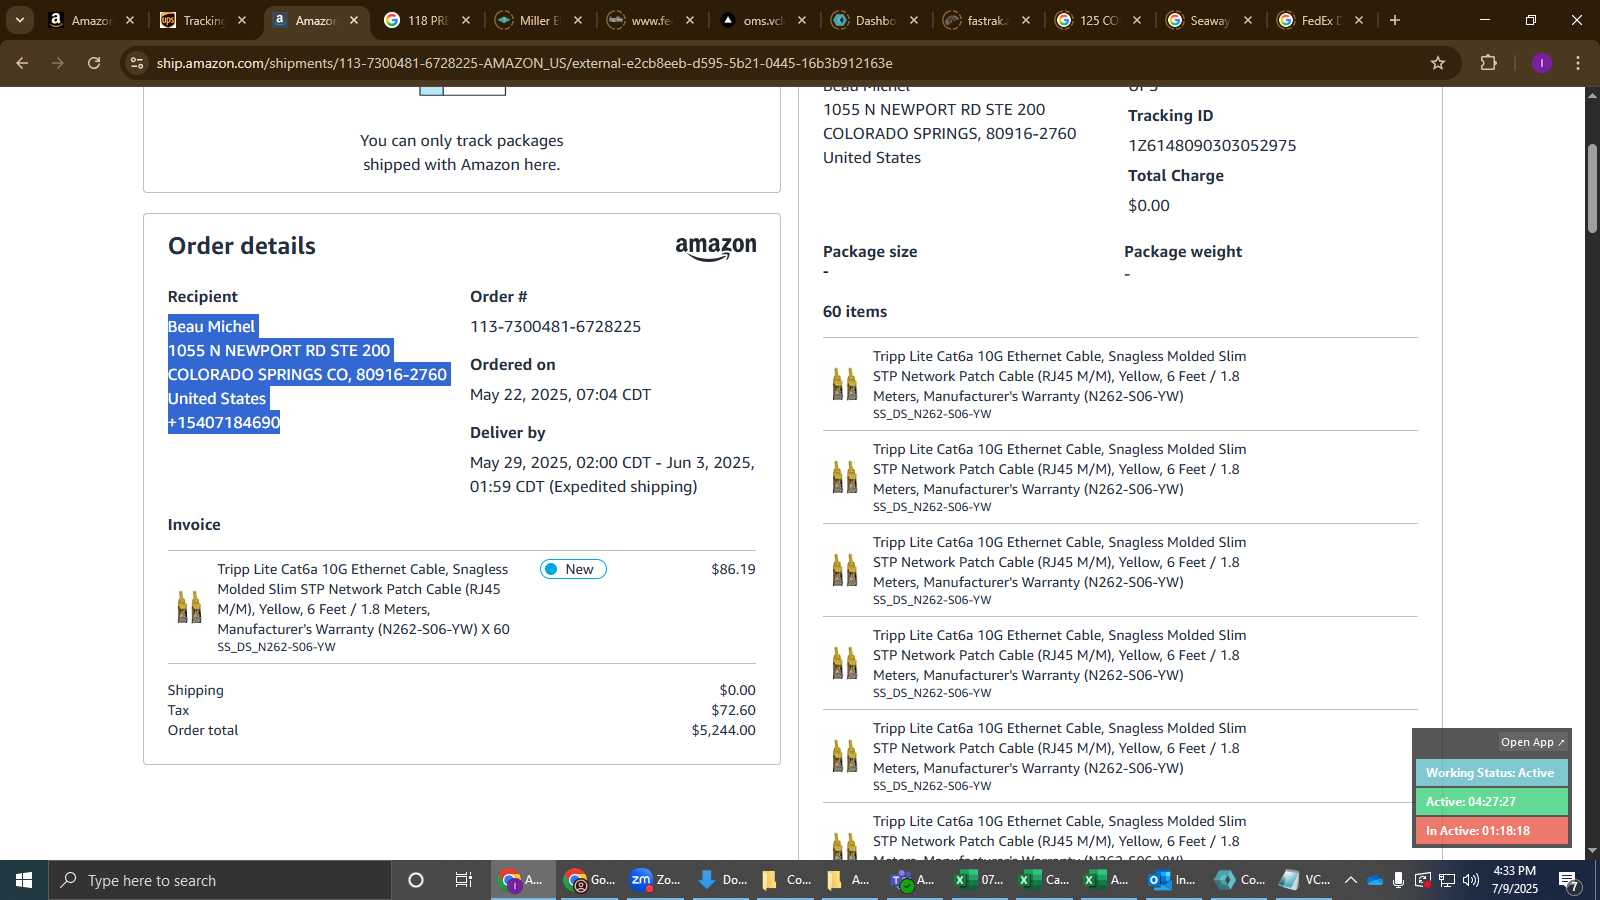Close the active Amazon tab

click(353, 20)
